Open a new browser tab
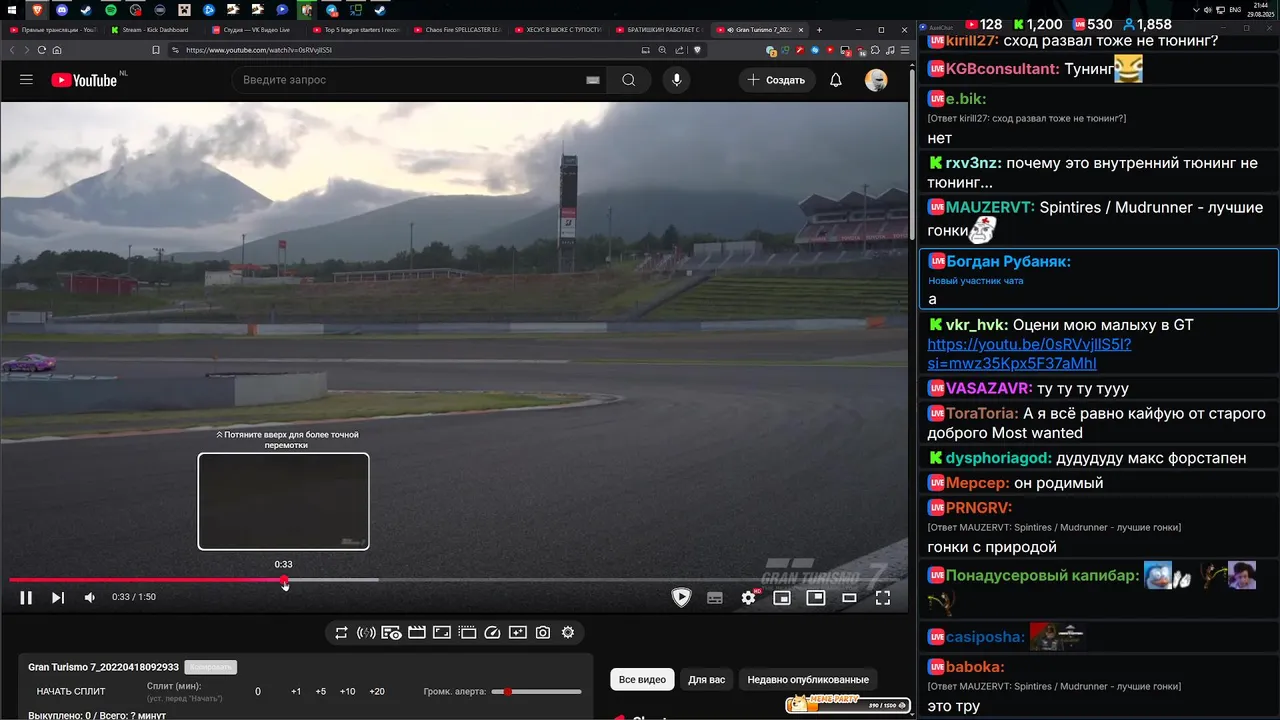The width and height of the screenshot is (1280, 720). 820,30
